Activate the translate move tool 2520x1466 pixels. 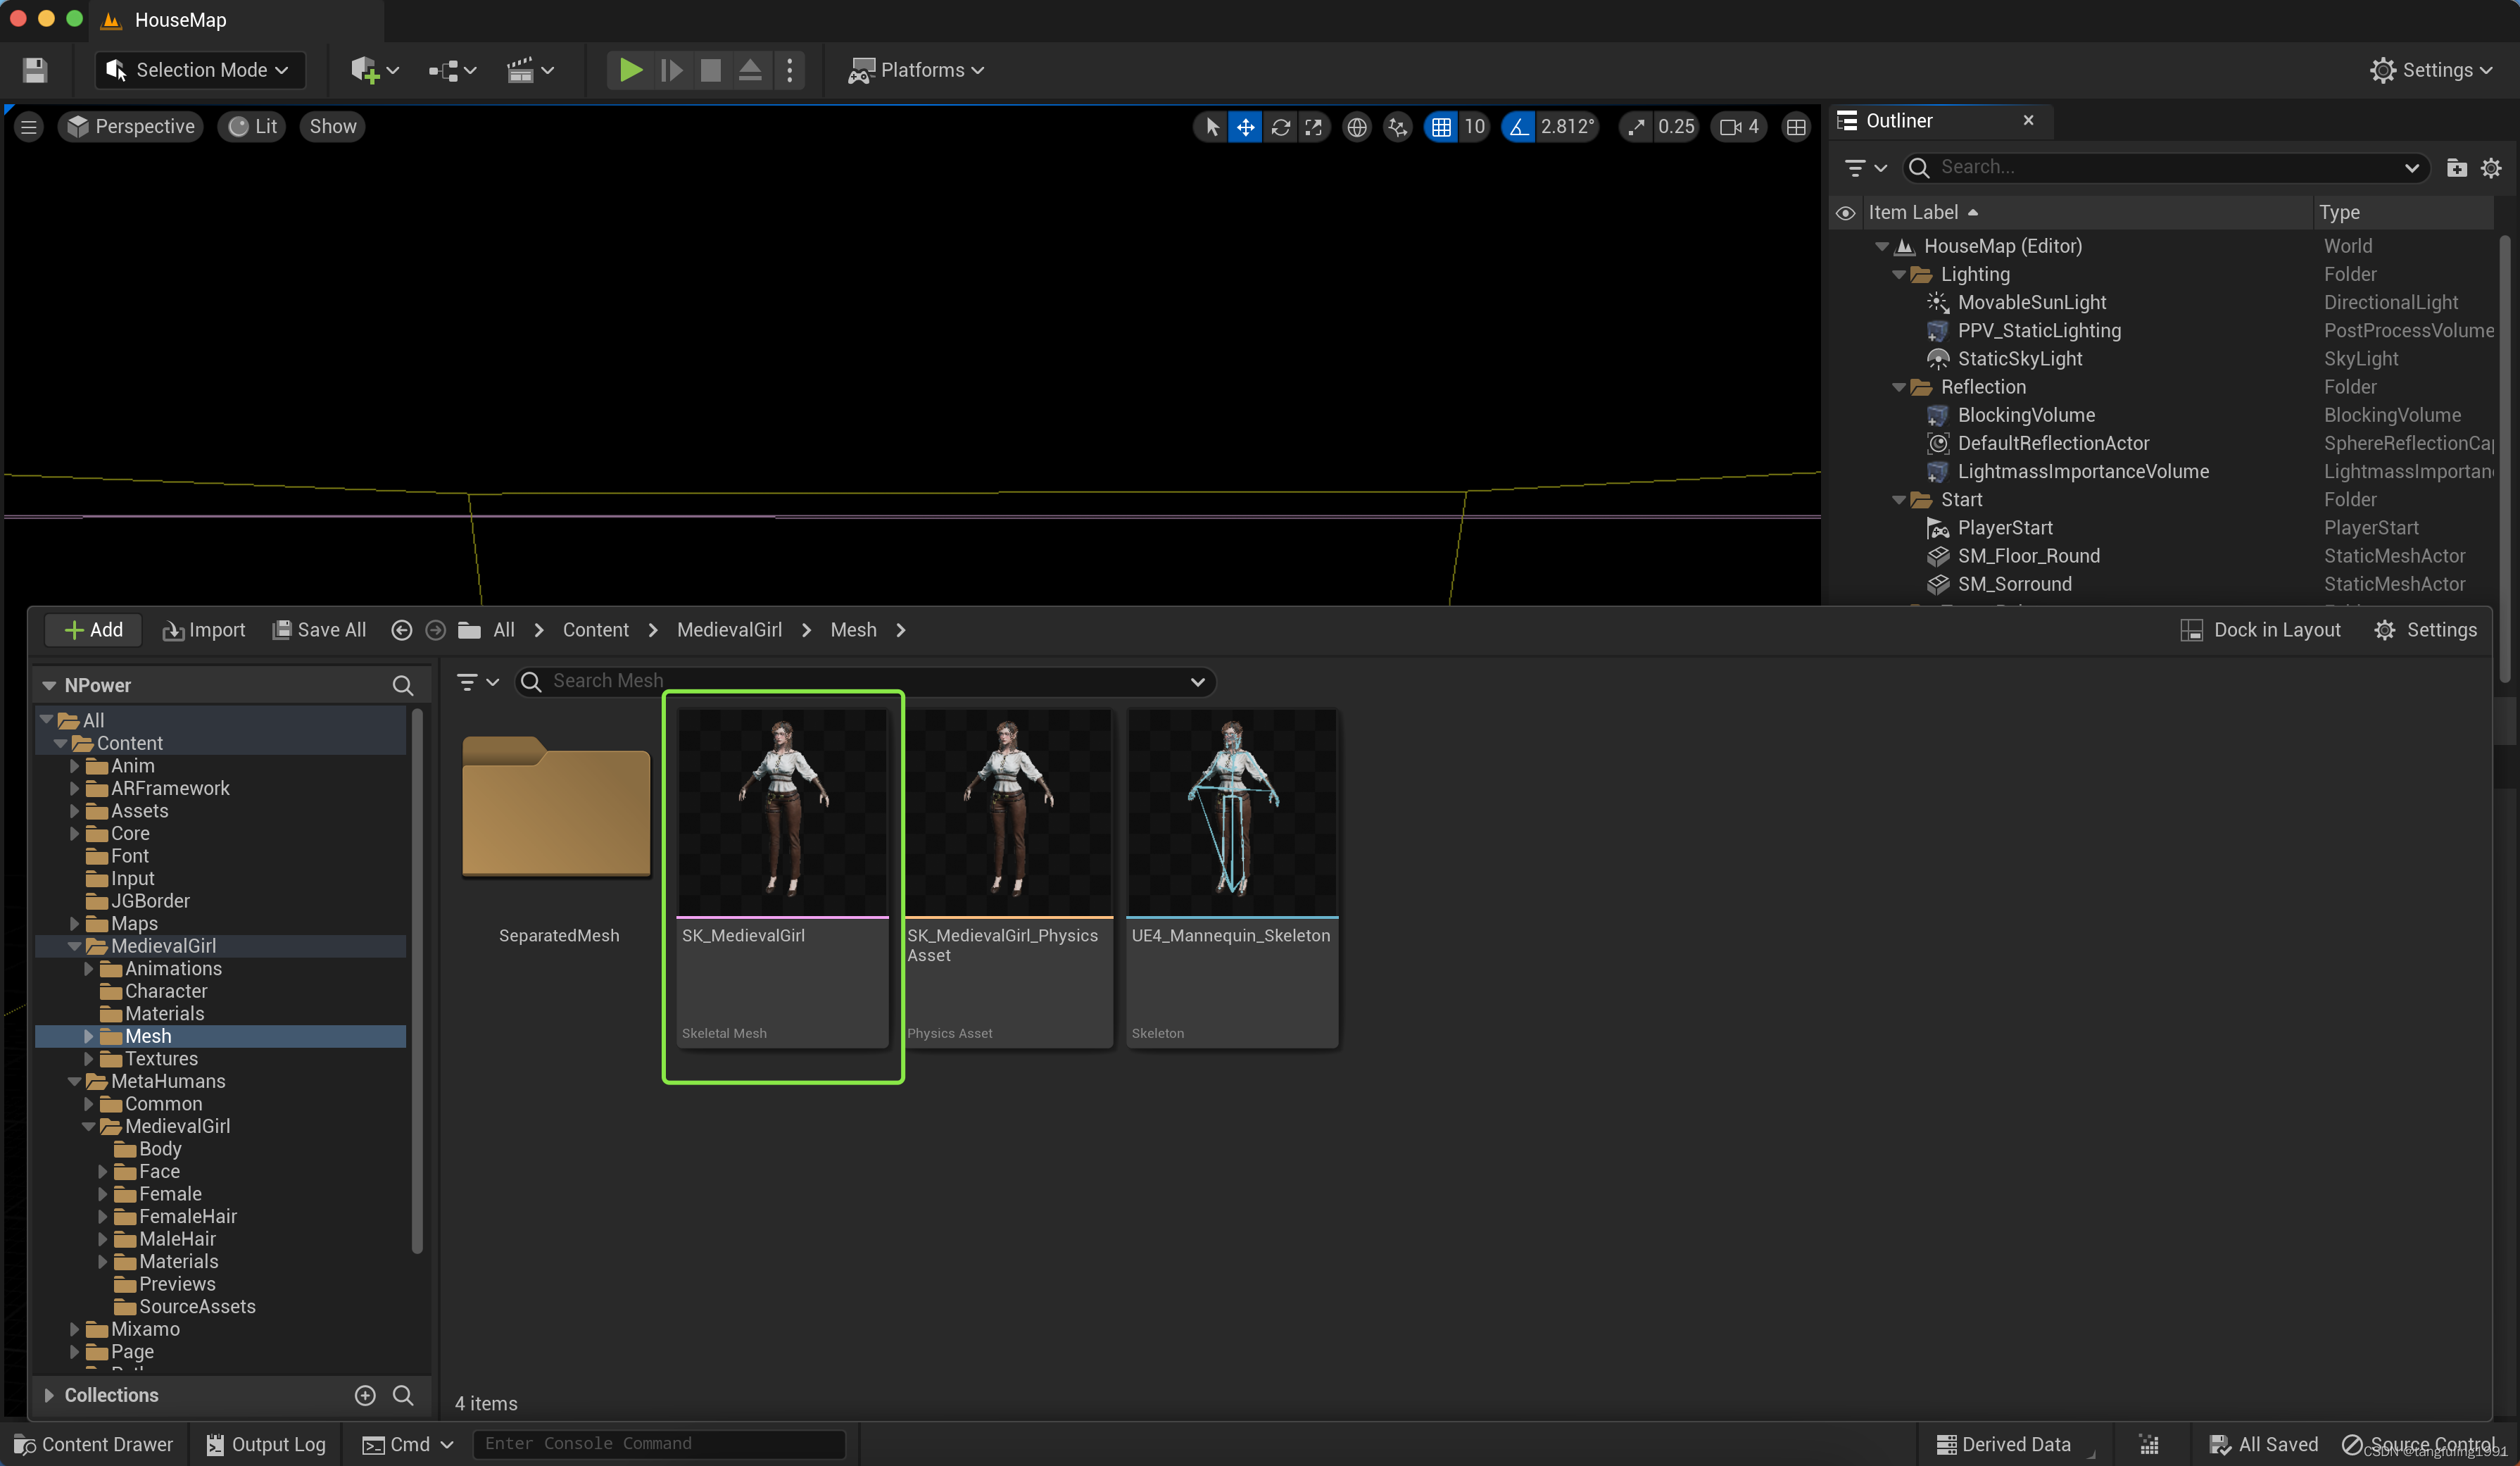point(1245,127)
